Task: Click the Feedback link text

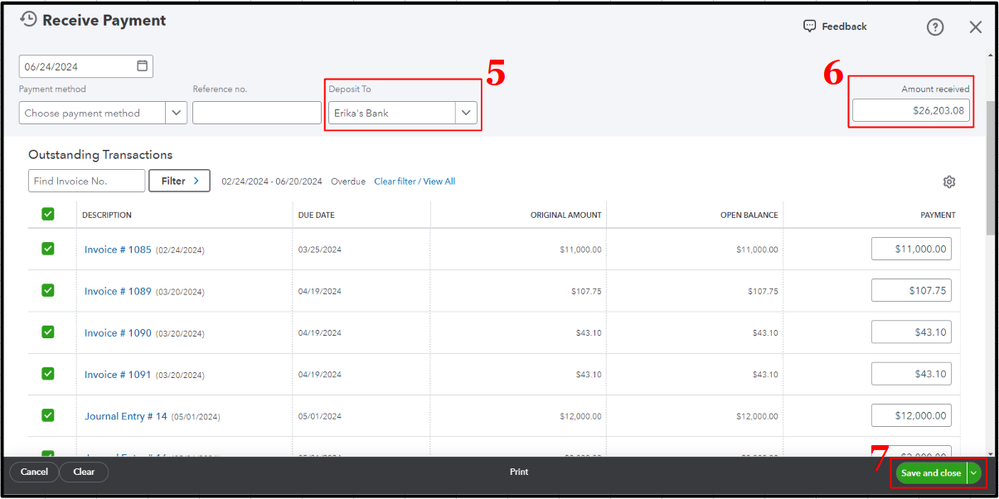Action: (x=844, y=27)
